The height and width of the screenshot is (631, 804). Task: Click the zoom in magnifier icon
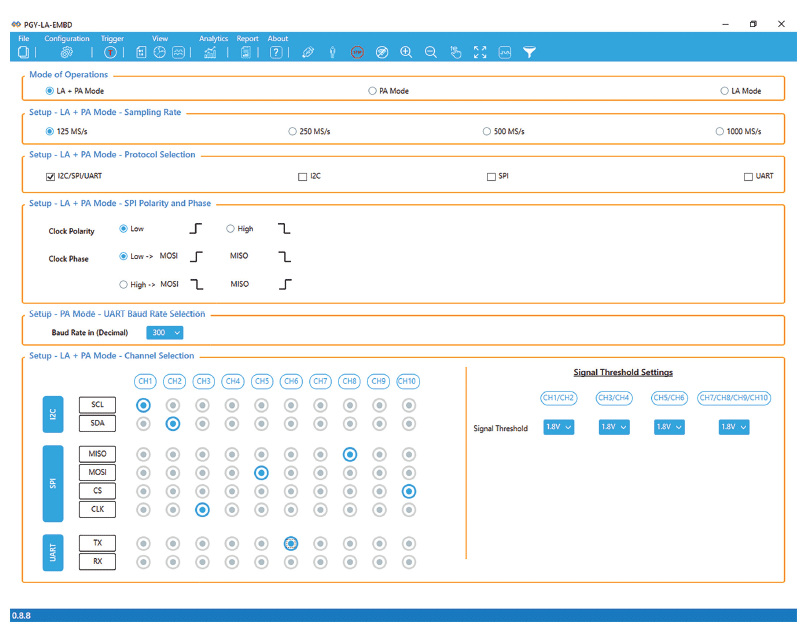coord(406,52)
